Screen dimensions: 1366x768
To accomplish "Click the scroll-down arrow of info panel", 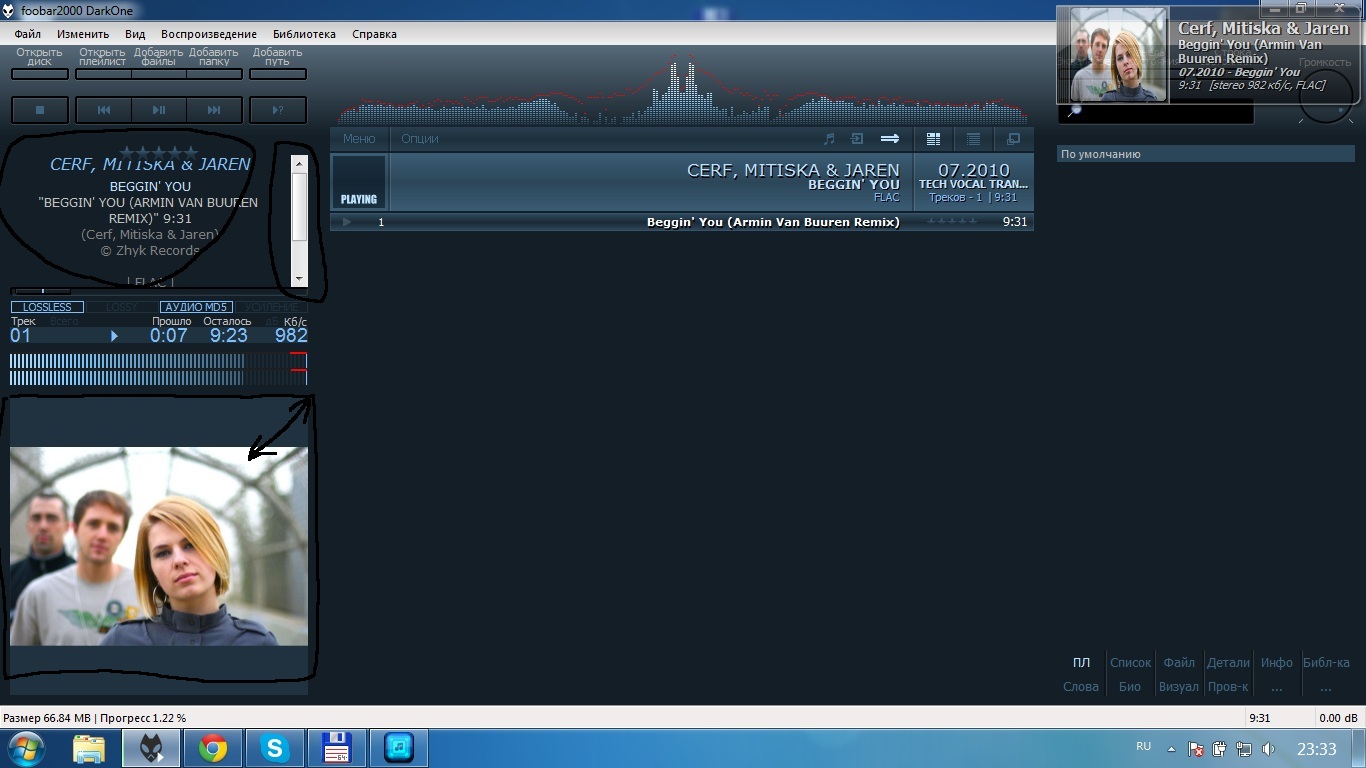I will [x=299, y=279].
